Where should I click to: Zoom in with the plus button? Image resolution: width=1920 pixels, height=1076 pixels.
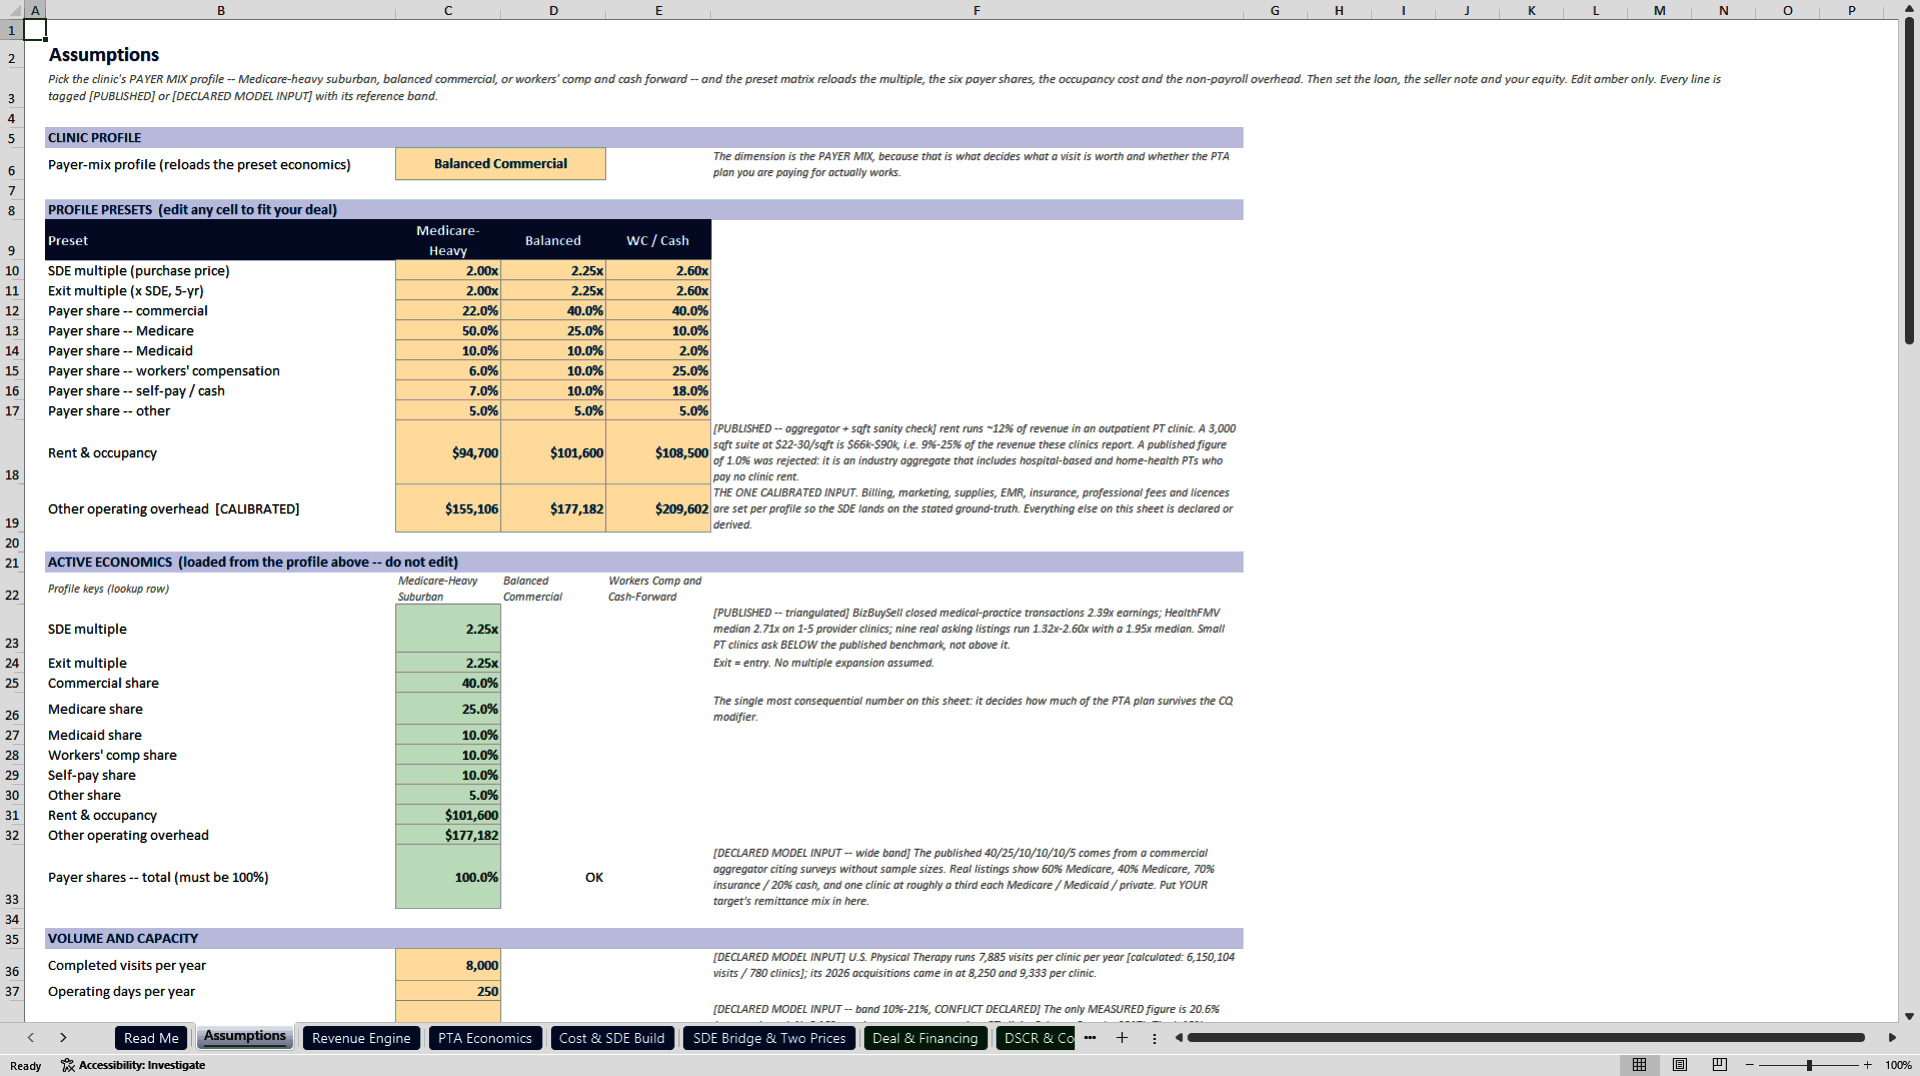1868,1065
